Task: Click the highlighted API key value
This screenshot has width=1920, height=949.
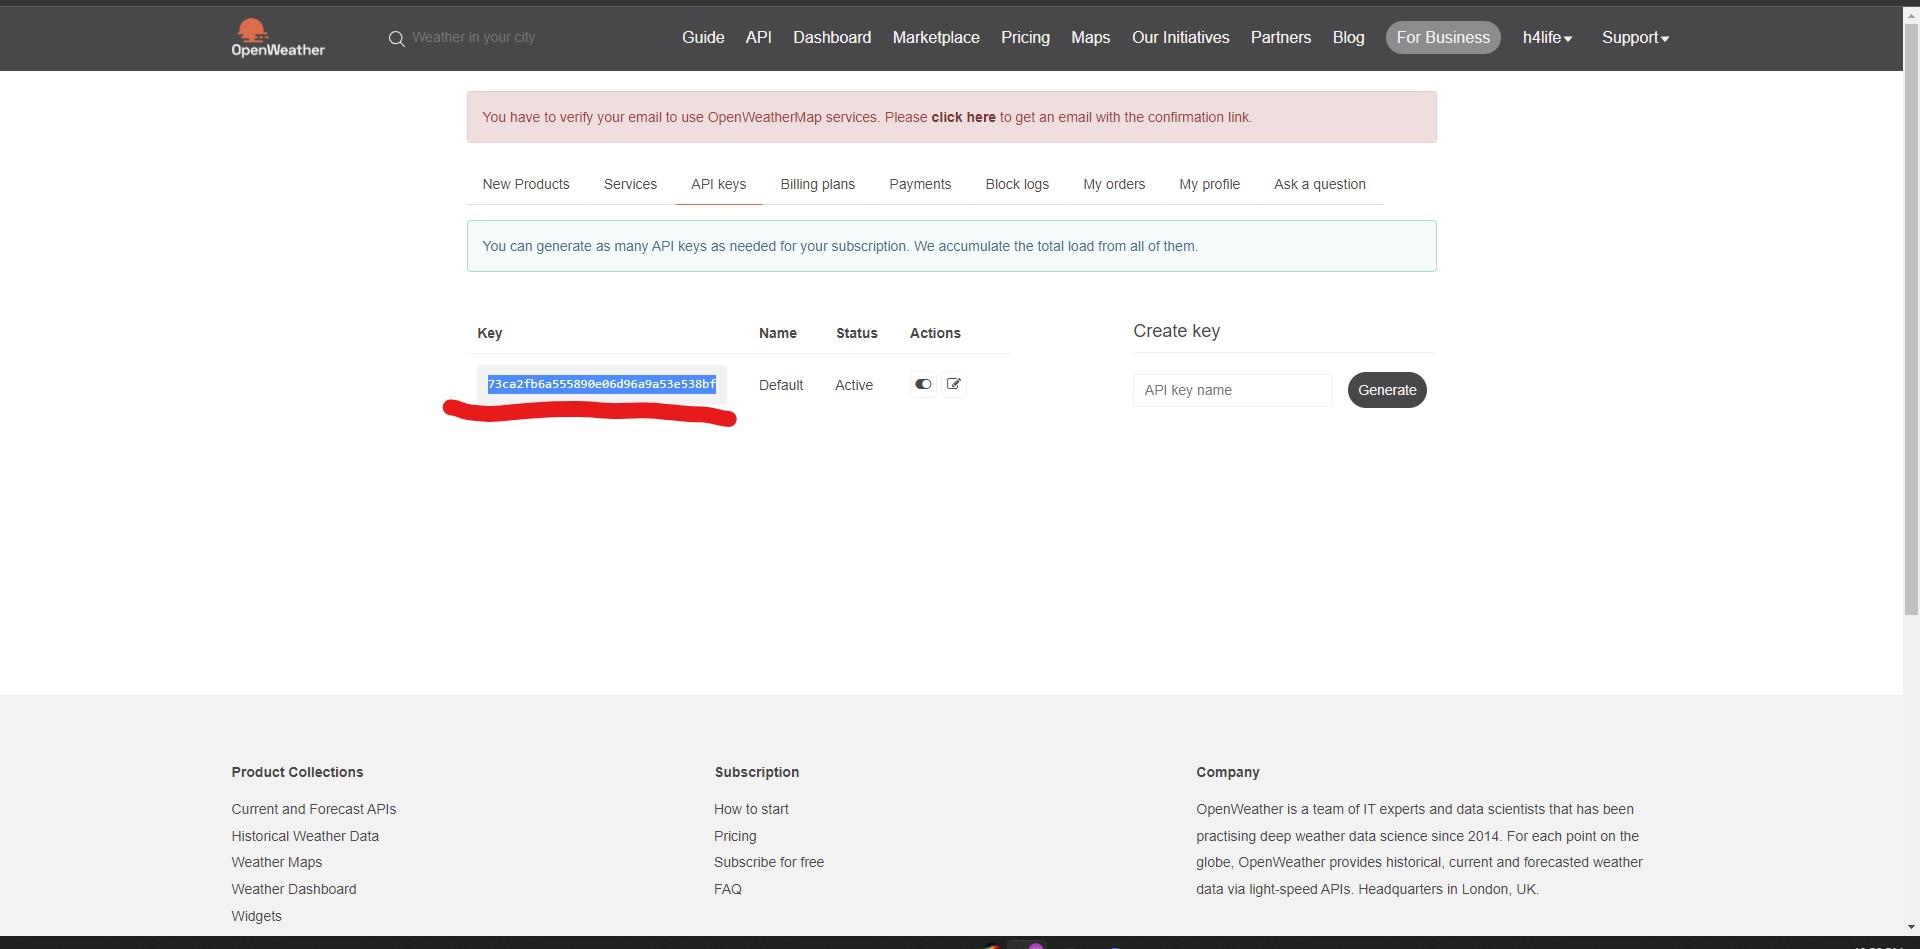Action: (602, 384)
